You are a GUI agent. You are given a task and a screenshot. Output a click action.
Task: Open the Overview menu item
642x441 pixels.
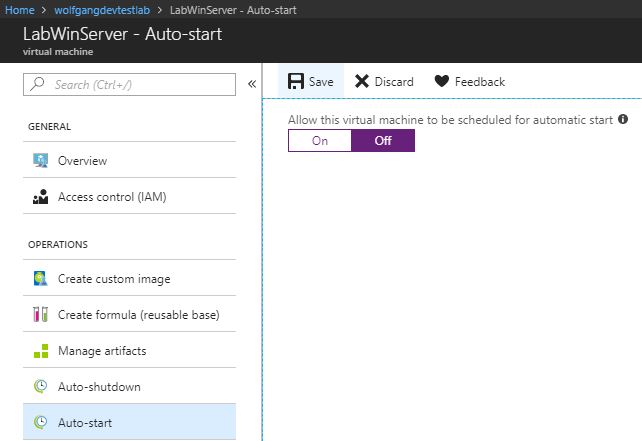point(129,160)
